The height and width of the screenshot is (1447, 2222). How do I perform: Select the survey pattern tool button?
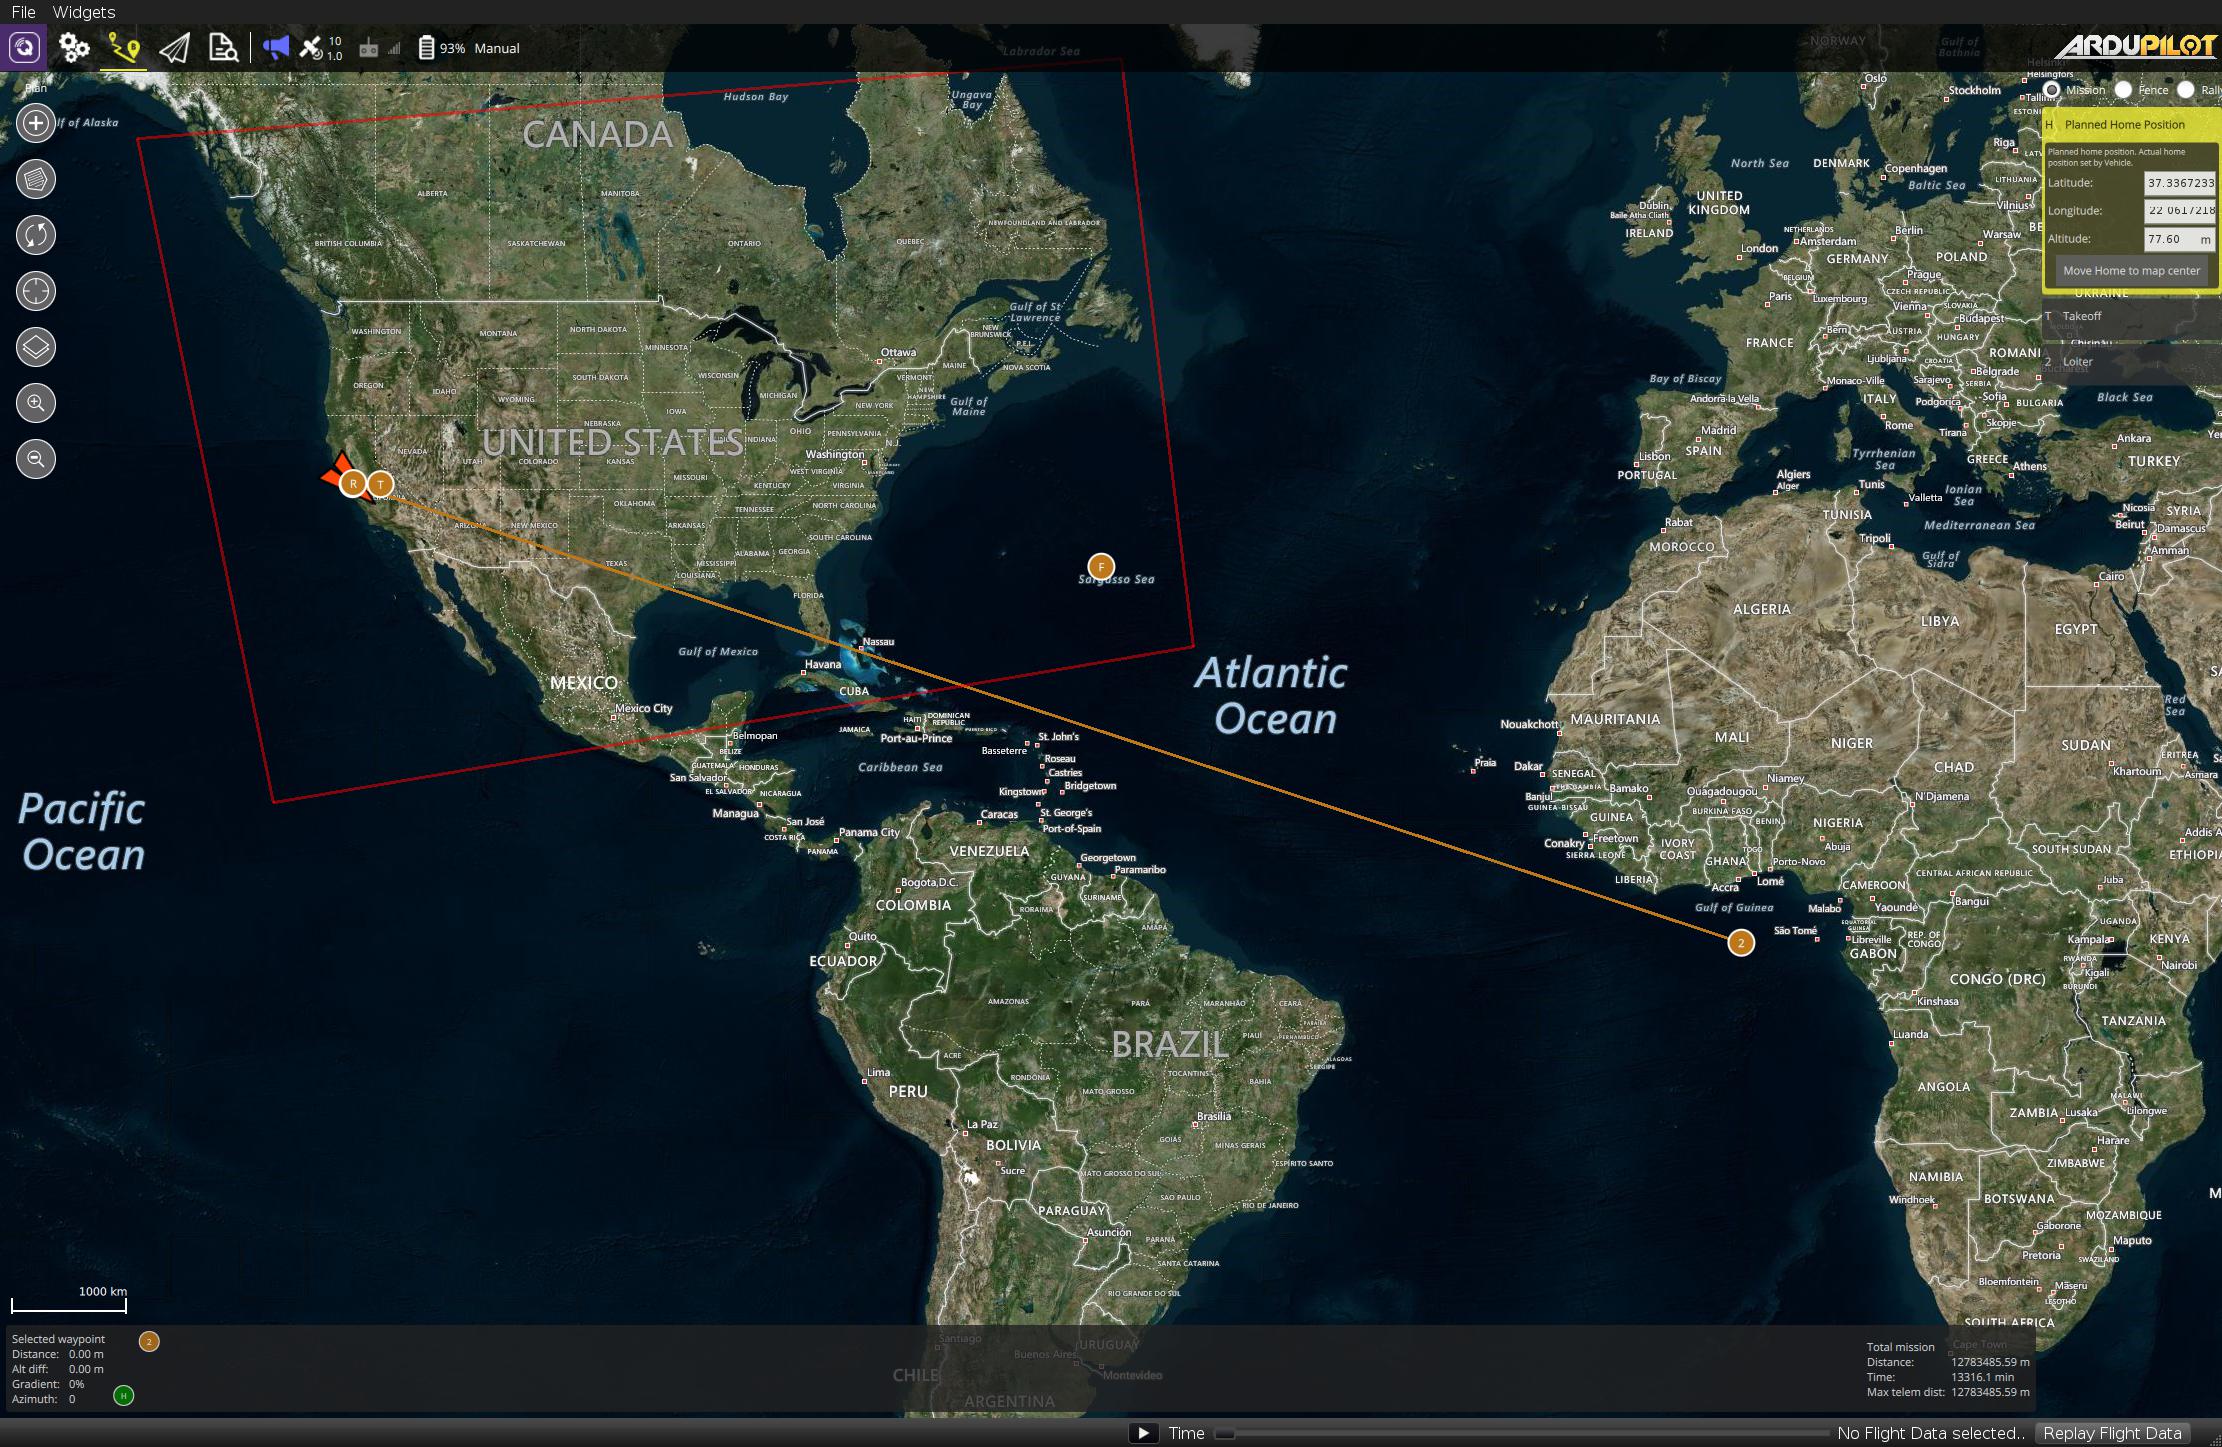[36, 179]
